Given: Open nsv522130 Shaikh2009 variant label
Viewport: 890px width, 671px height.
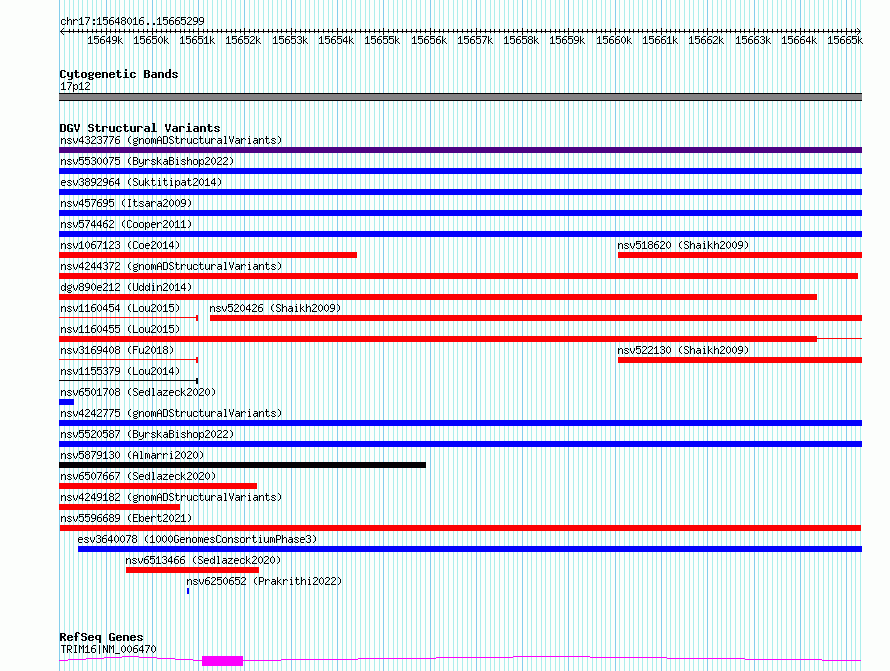Looking at the screenshot, I should click(x=683, y=350).
